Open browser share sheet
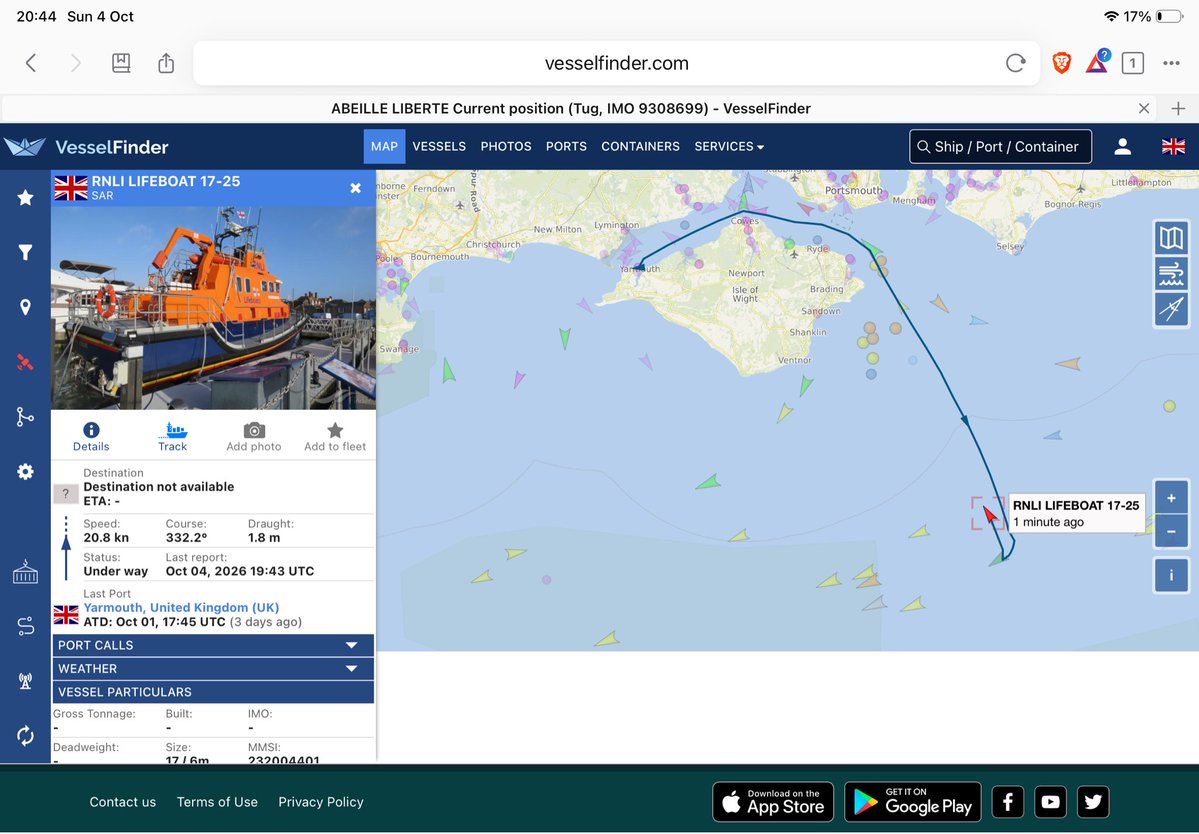This screenshot has width=1199, height=834. 166,63
